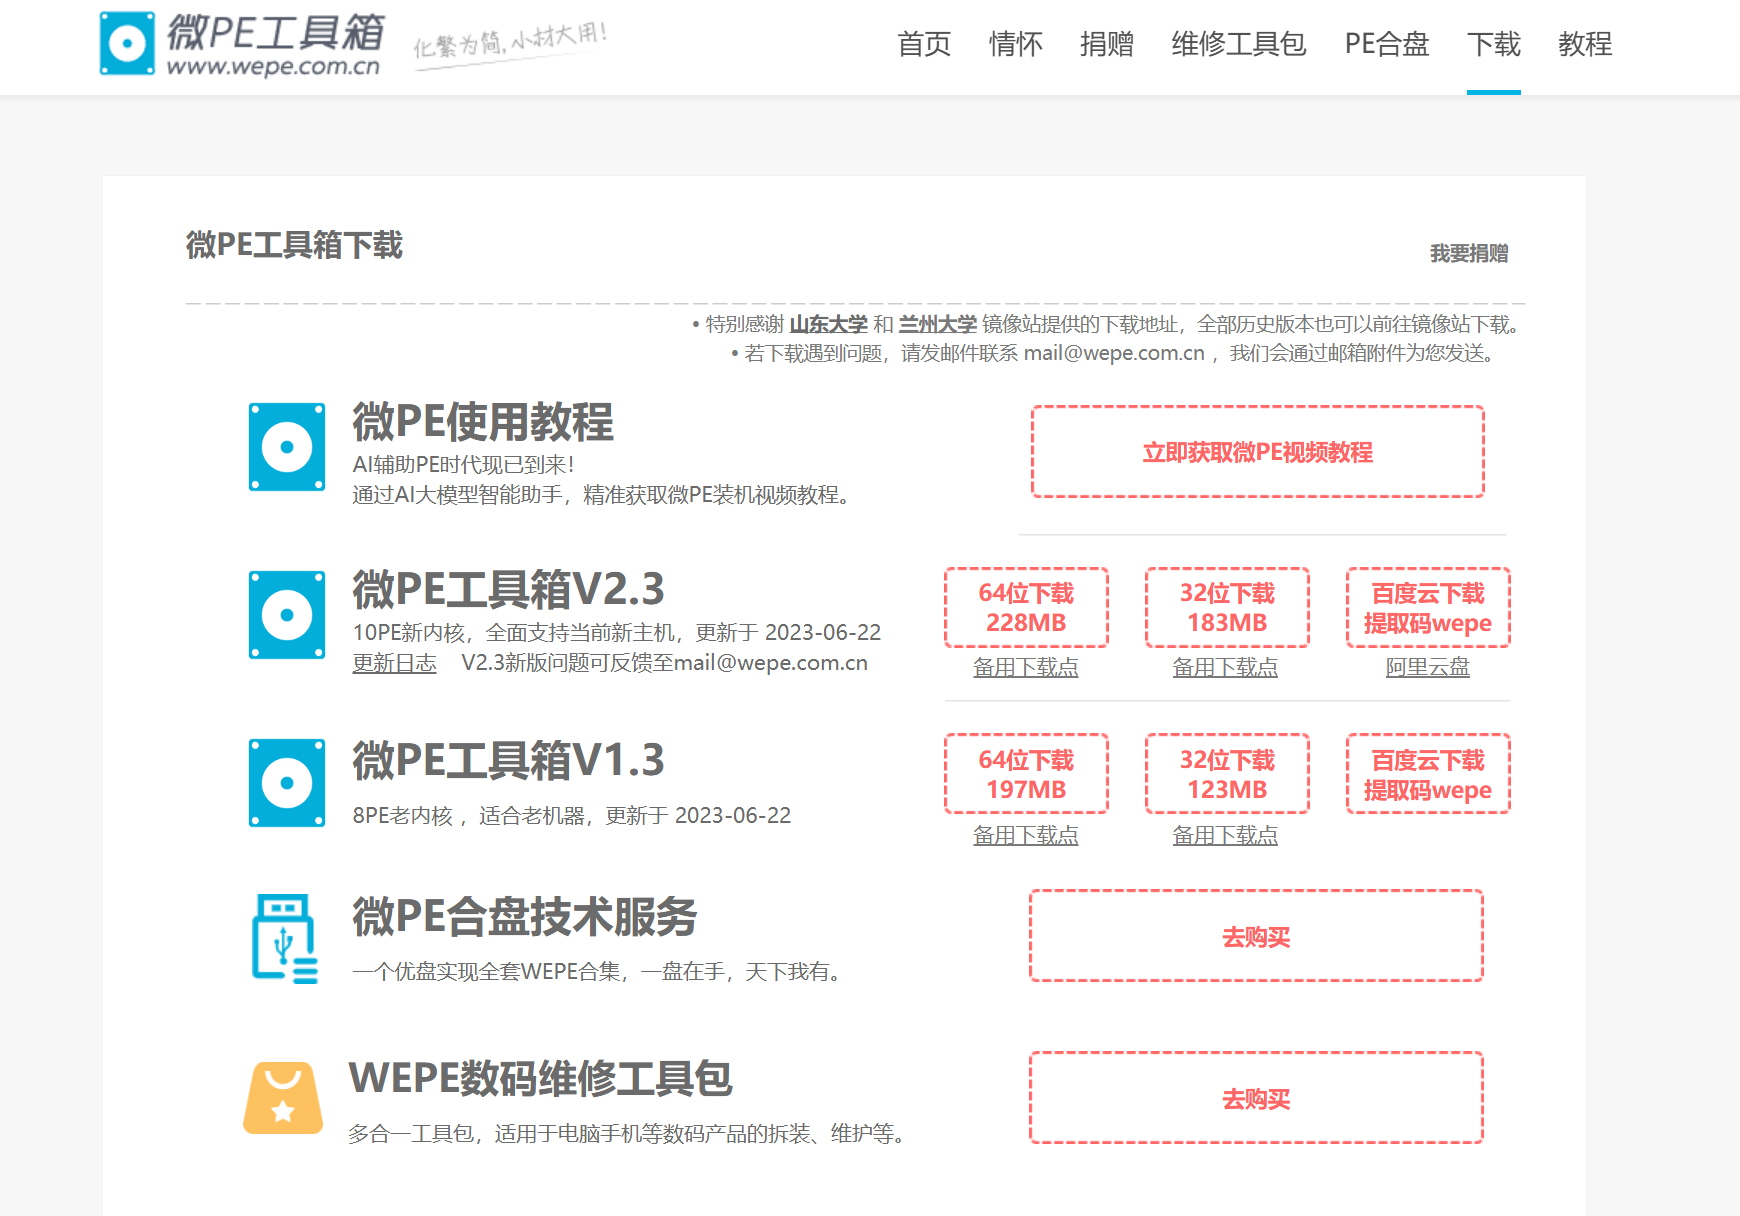Click 去购买 for 微PE合盘技术服务
Screen dimensions: 1740x1216
click(x=1256, y=937)
